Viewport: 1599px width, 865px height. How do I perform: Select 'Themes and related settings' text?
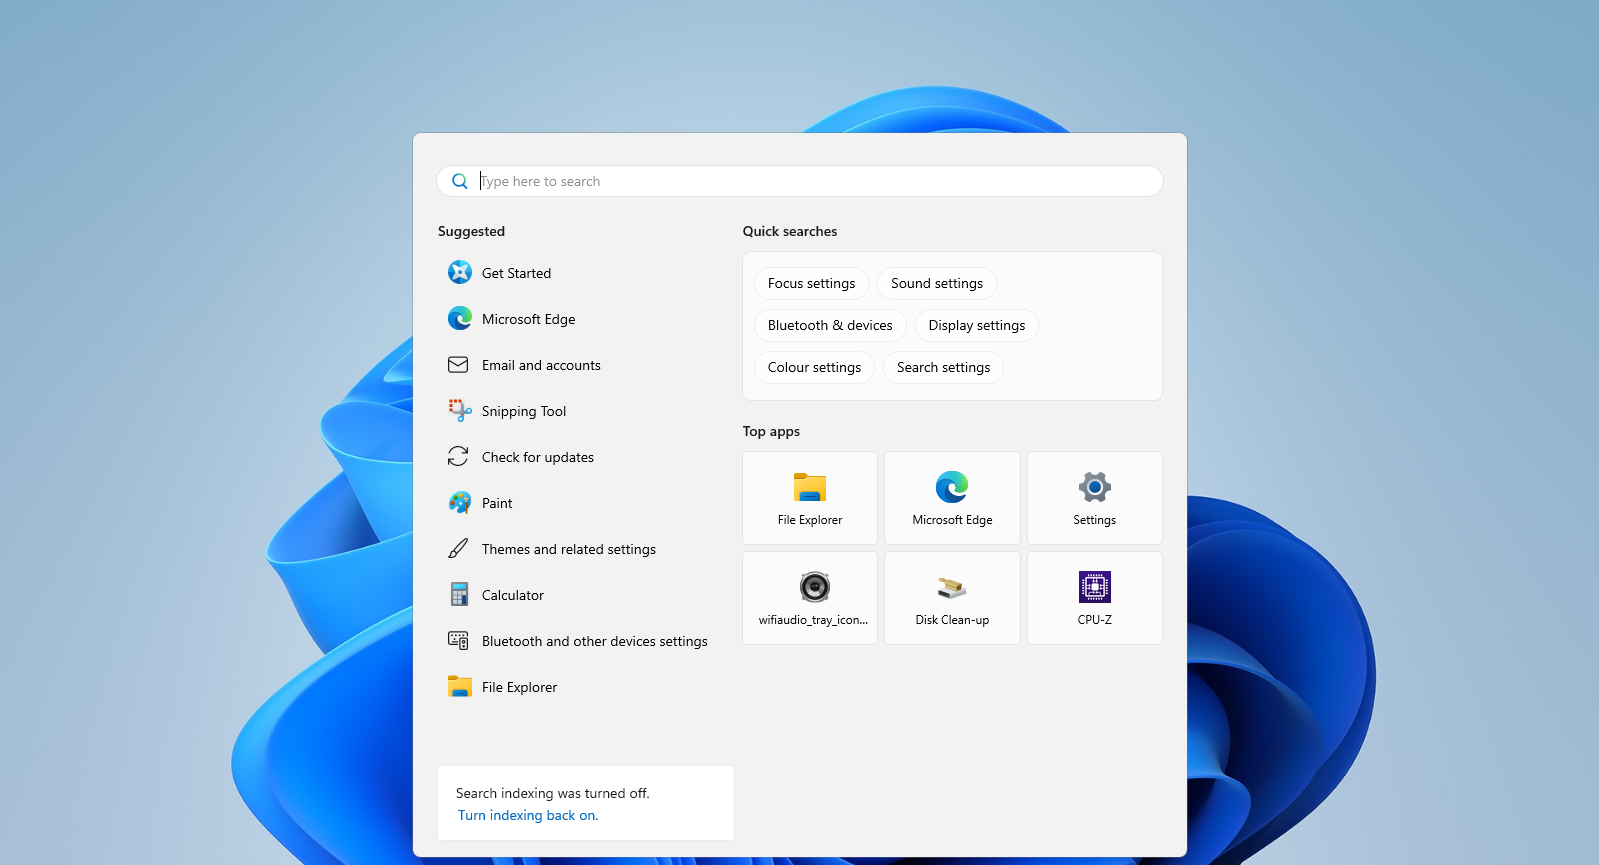[569, 549]
